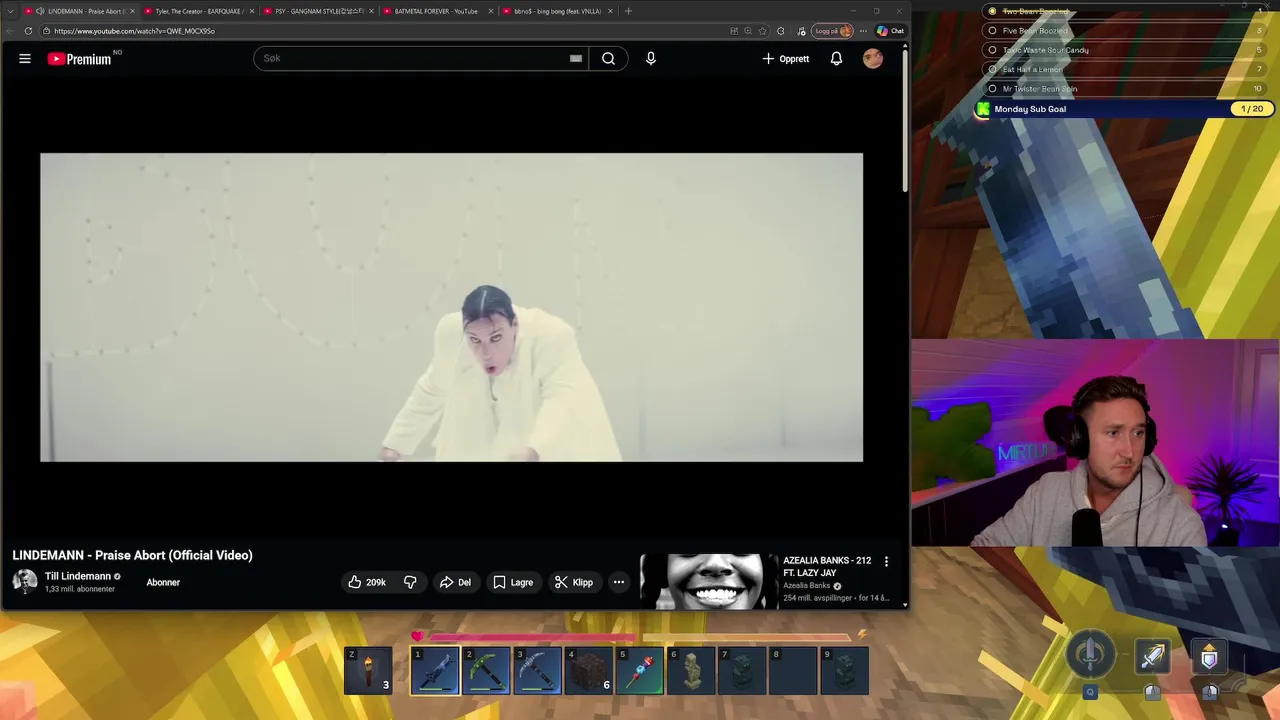The width and height of the screenshot is (1280, 720).
Task: Open the tab list chevron
Action: click(x=10, y=11)
